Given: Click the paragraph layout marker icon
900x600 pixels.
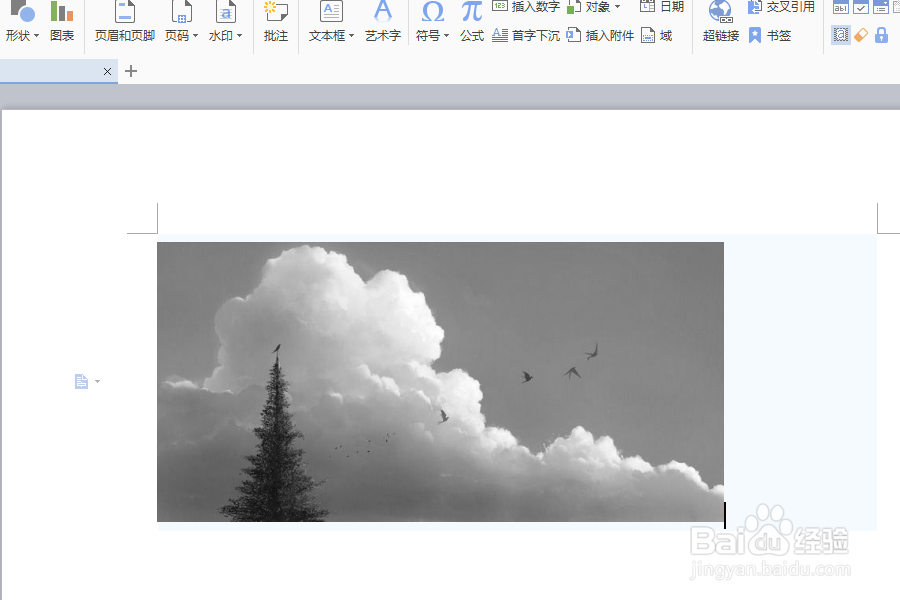Looking at the screenshot, I should coord(82,381).
